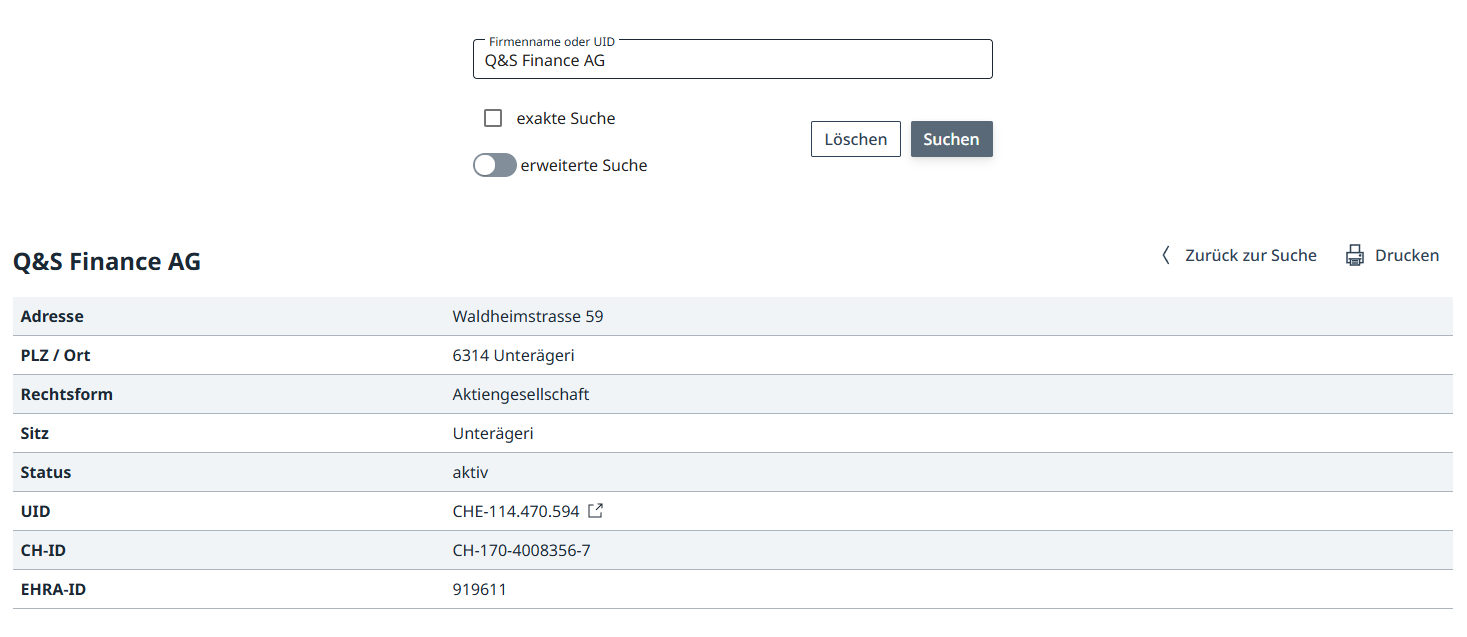
Task: Click the EHRA-ID number 919611
Action: [479, 589]
